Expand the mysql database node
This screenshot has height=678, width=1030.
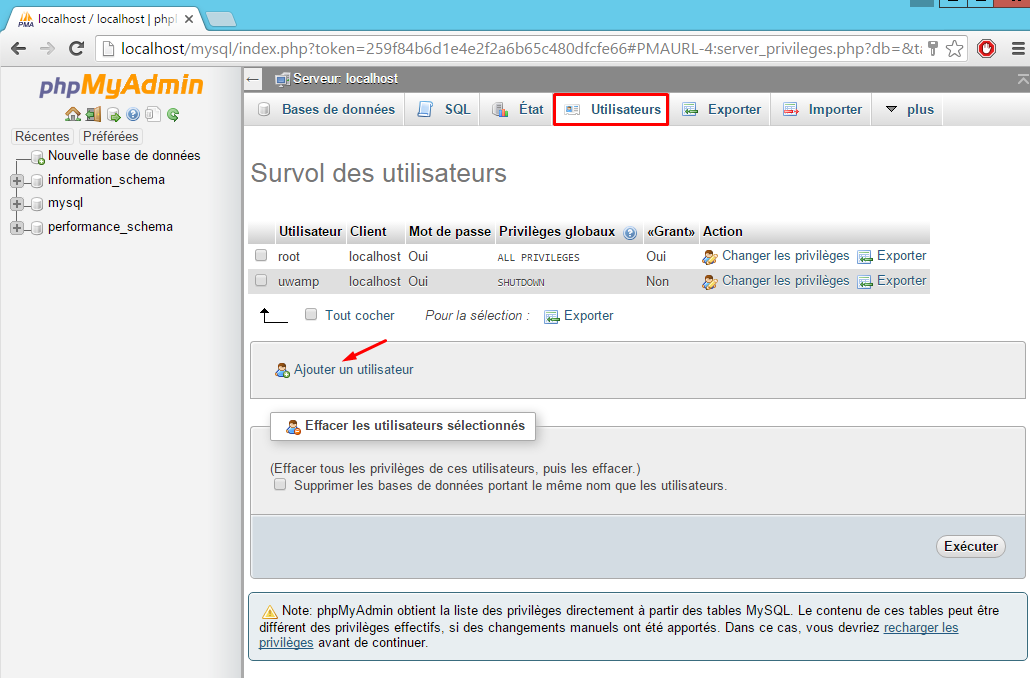(17, 204)
